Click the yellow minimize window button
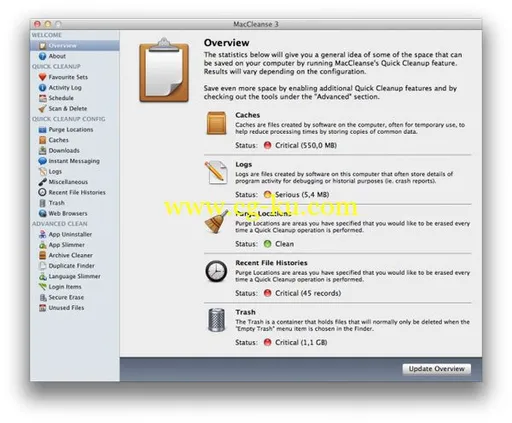 pyautogui.click(x=48, y=24)
